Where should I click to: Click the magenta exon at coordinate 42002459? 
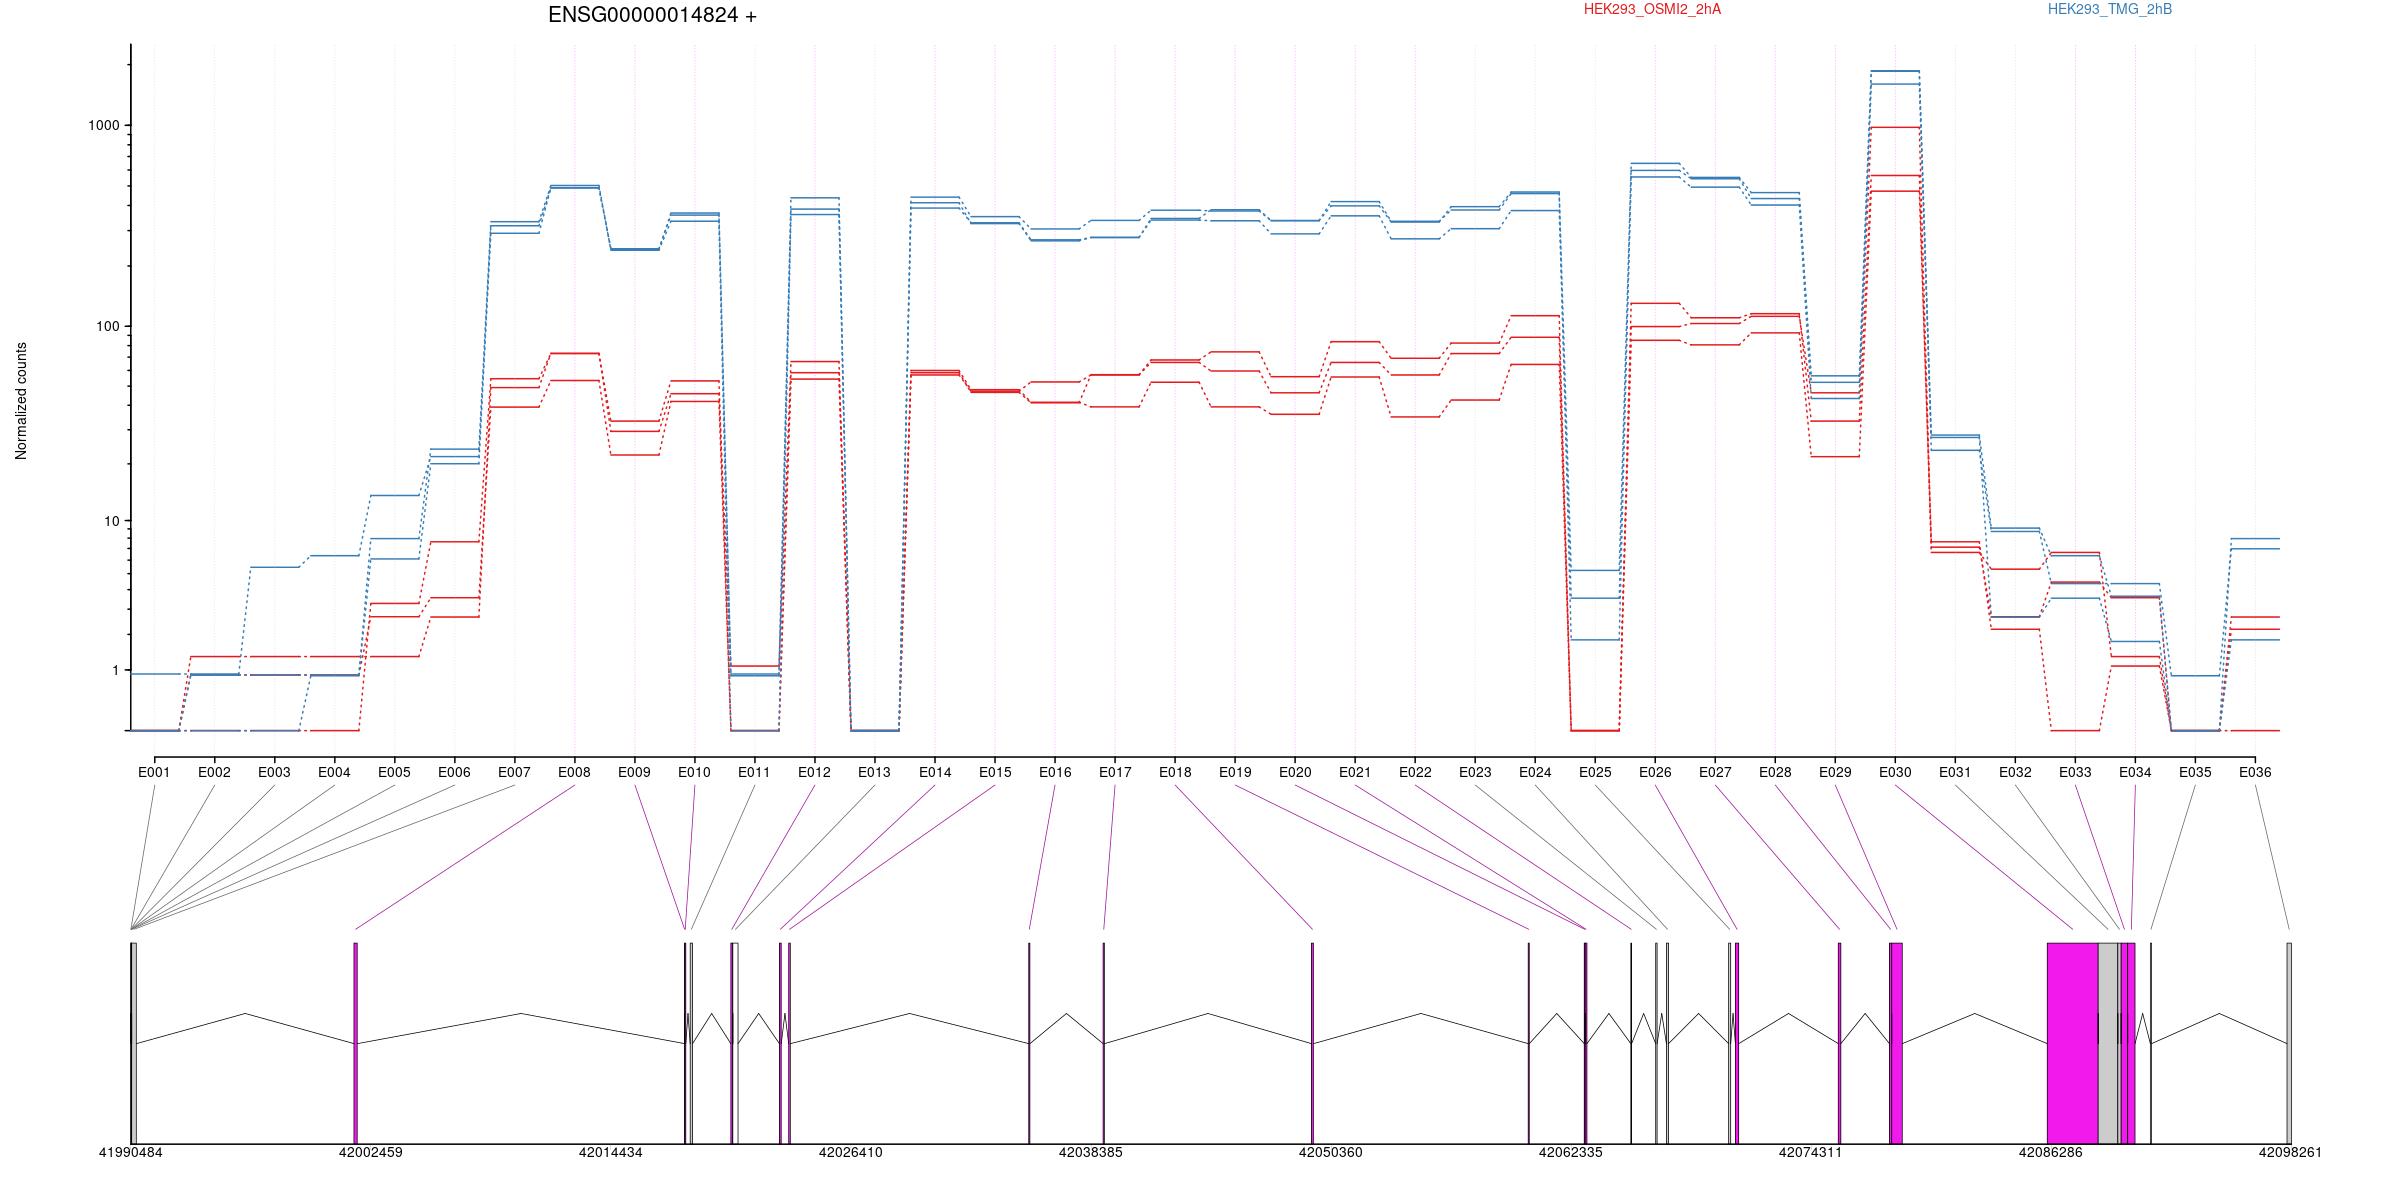point(355,1043)
